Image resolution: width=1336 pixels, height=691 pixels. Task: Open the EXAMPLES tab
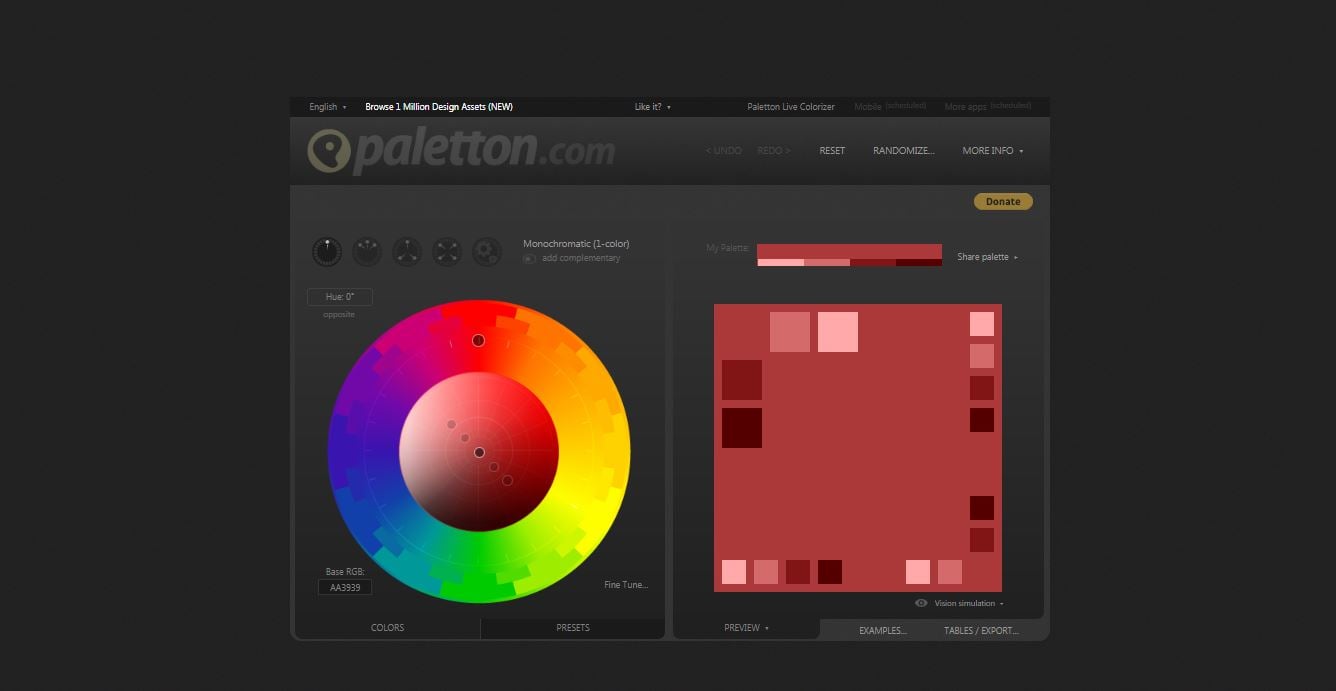(x=883, y=631)
